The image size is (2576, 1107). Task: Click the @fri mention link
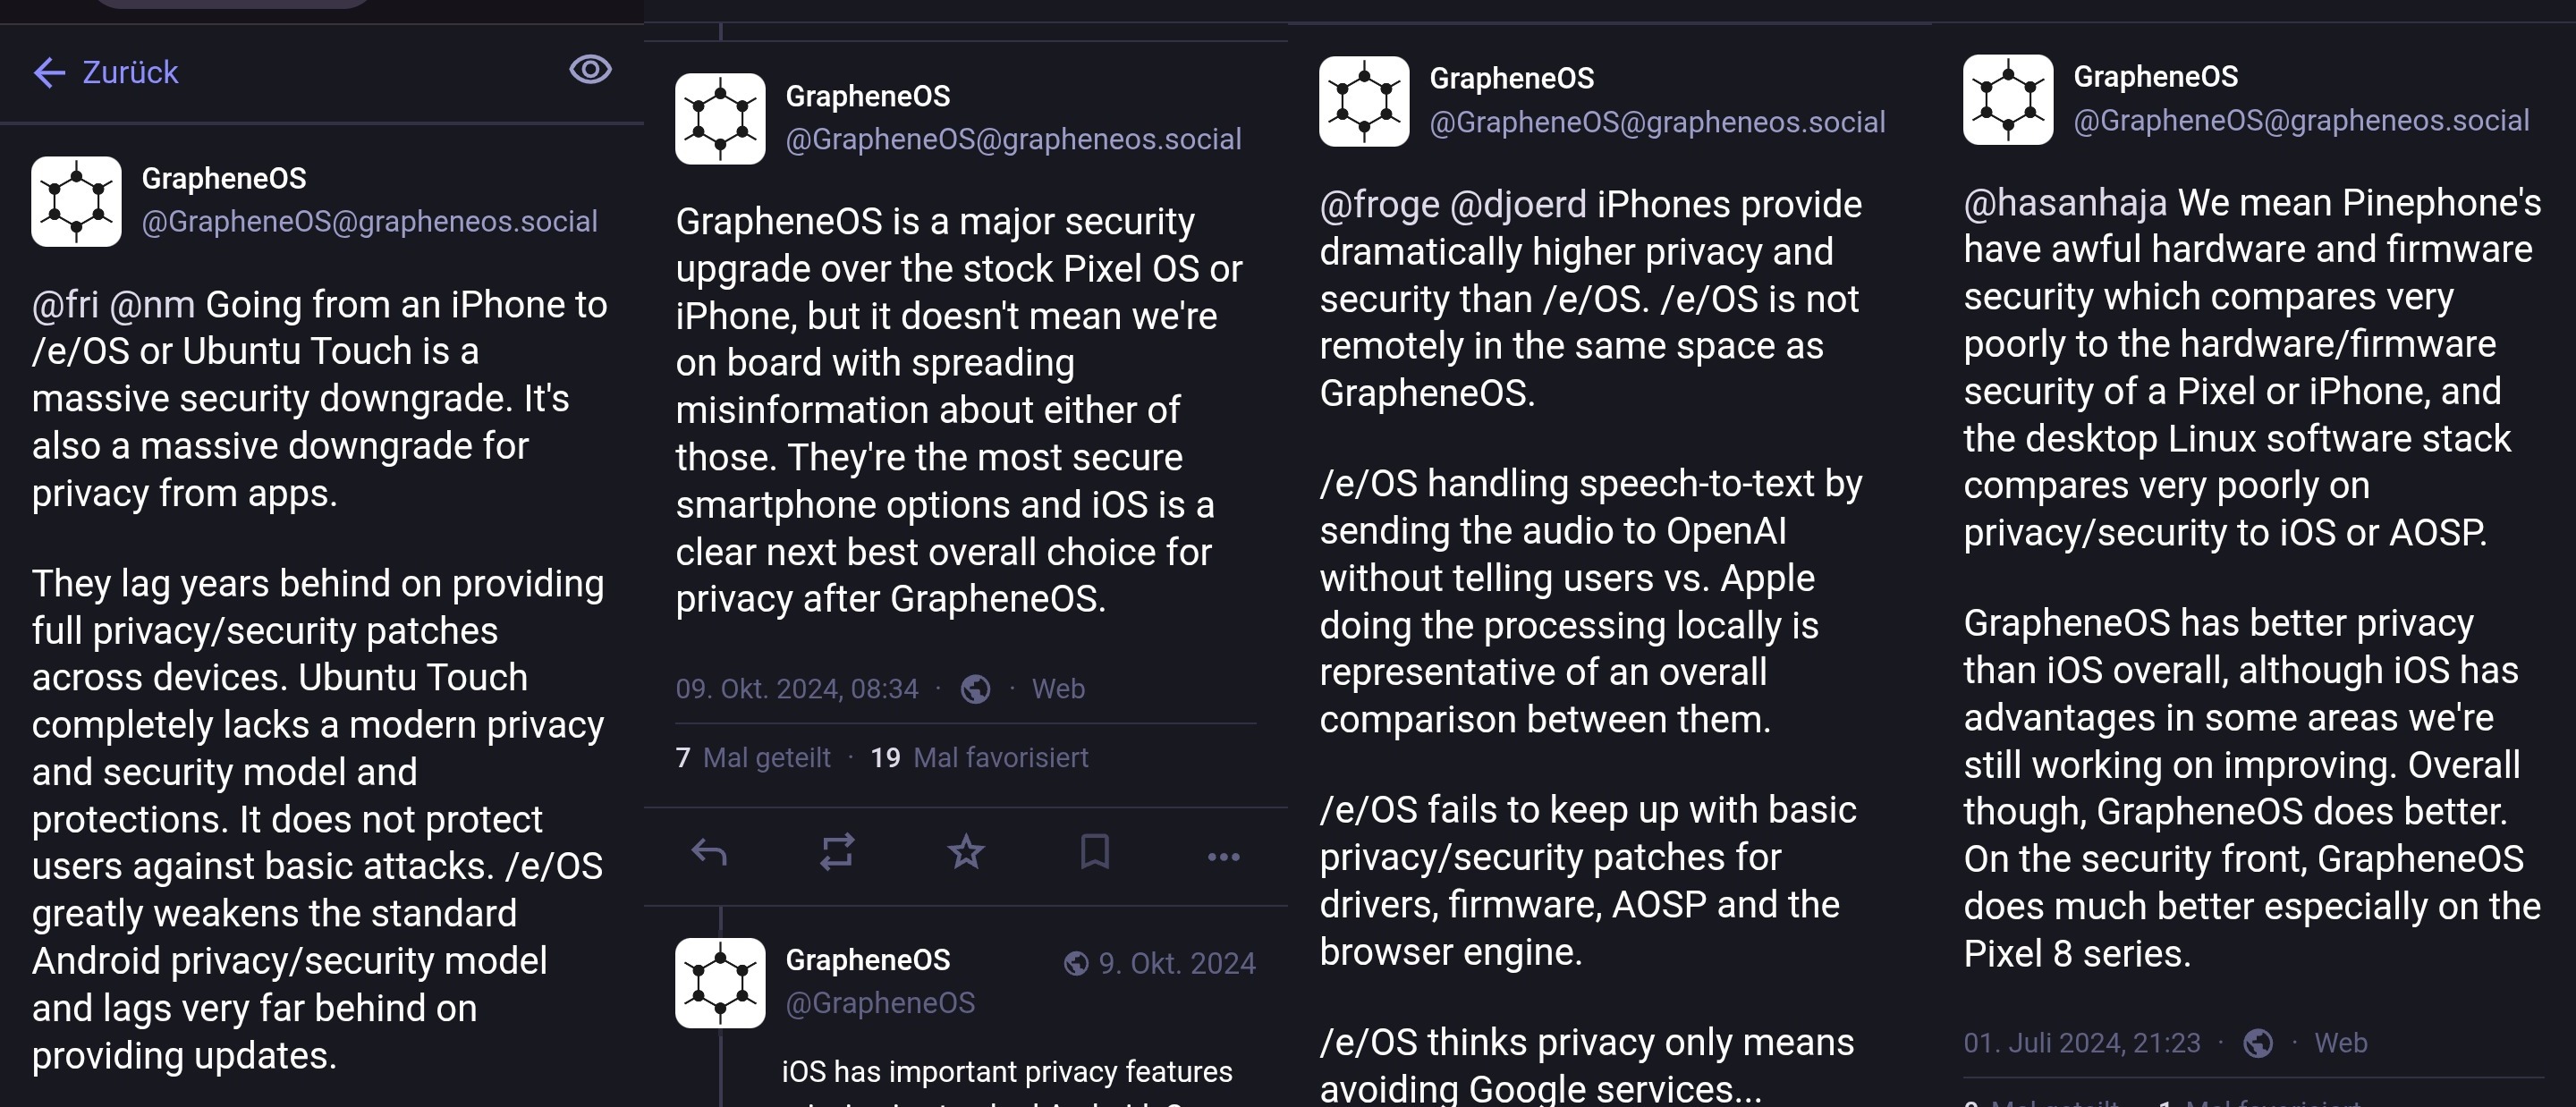click(x=65, y=304)
